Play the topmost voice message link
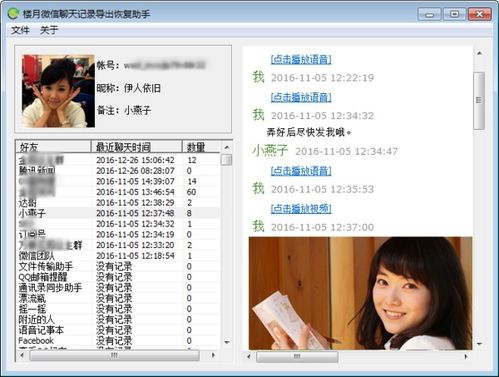 [301, 60]
